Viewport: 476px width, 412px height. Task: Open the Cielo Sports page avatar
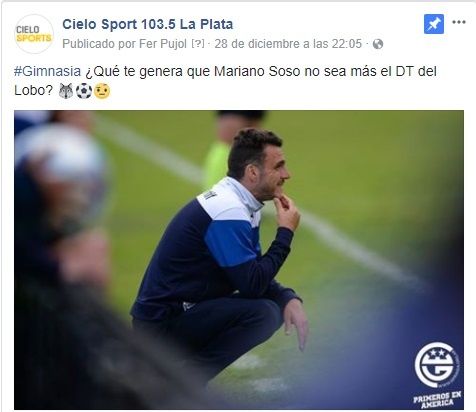click(34, 34)
